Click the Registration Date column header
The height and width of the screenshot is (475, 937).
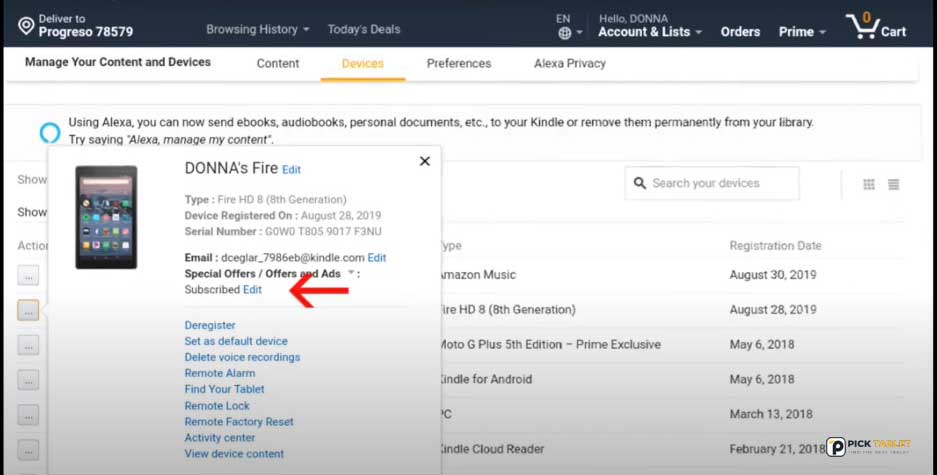(x=775, y=246)
